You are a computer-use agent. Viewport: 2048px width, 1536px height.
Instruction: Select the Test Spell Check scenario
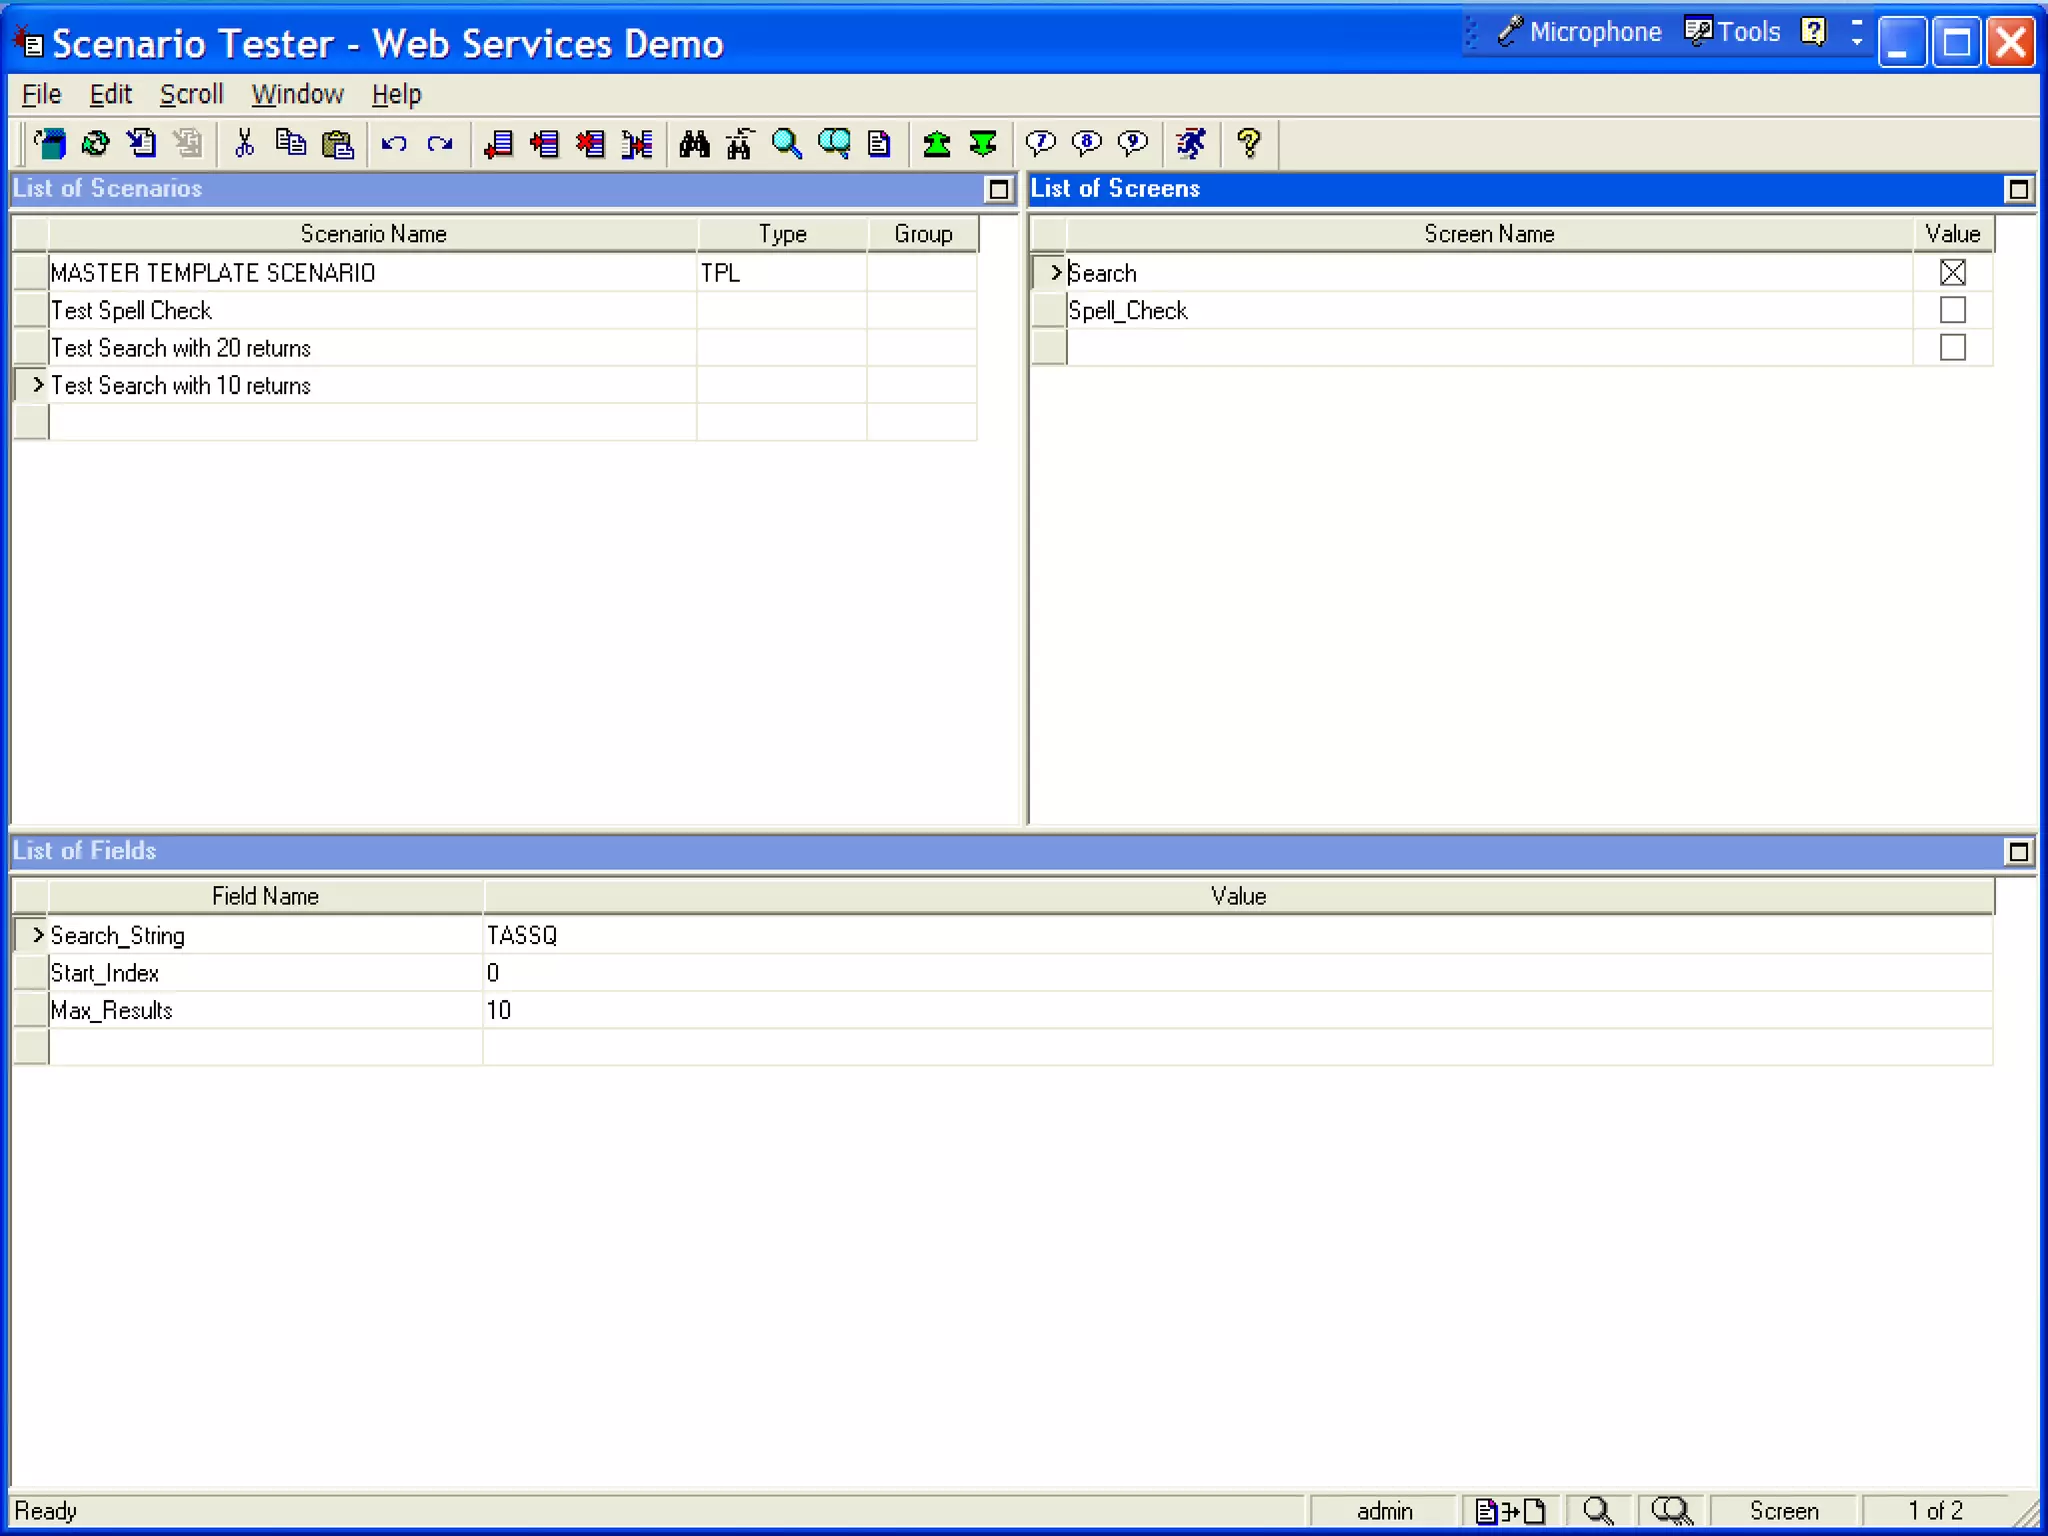[x=131, y=311]
